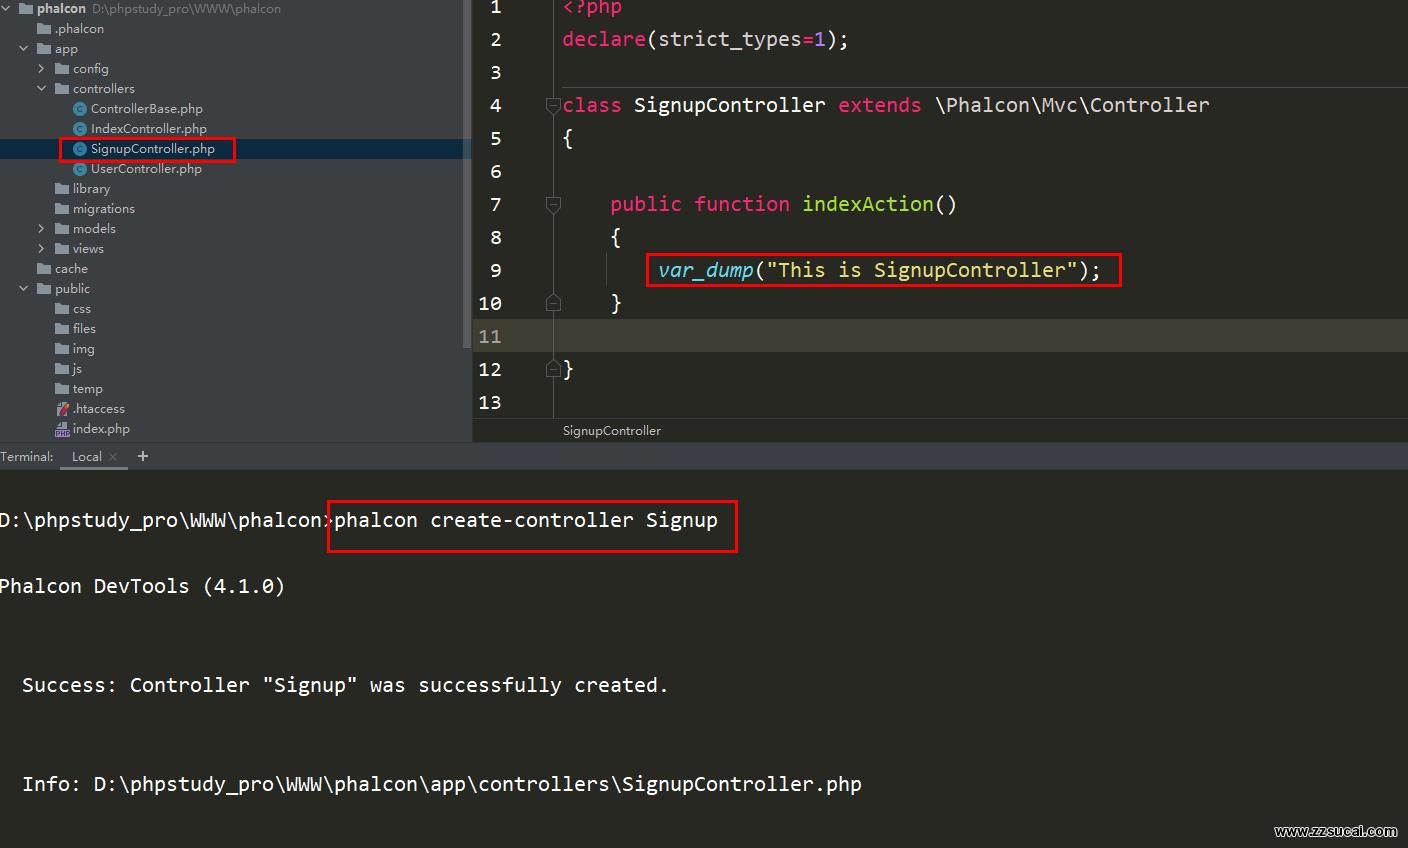Click the files folder icon
The height and width of the screenshot is (848, 1408).
tap(62, 329)
